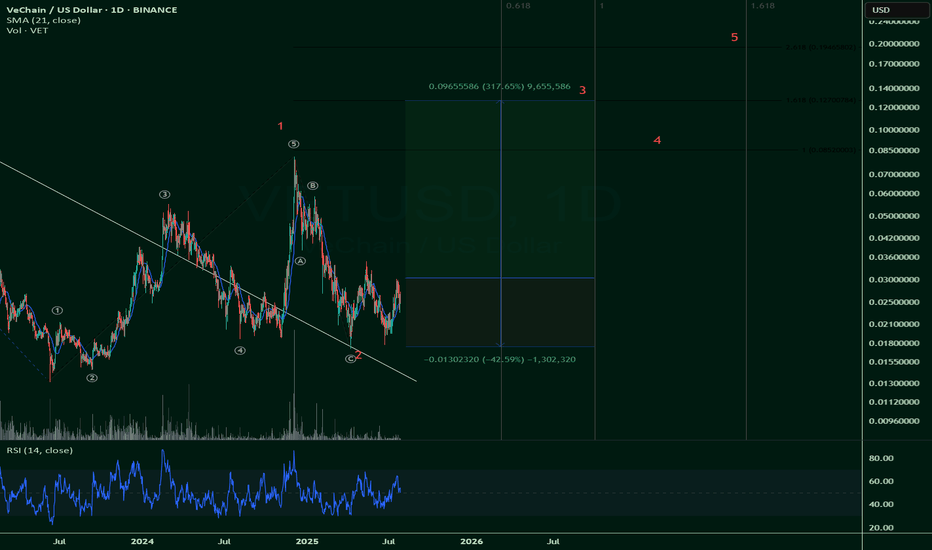This screenshot has width=932, height=550.
Task: Click the 1.618 (0.12700784) fib level label
Action: [x=821, y=100]
